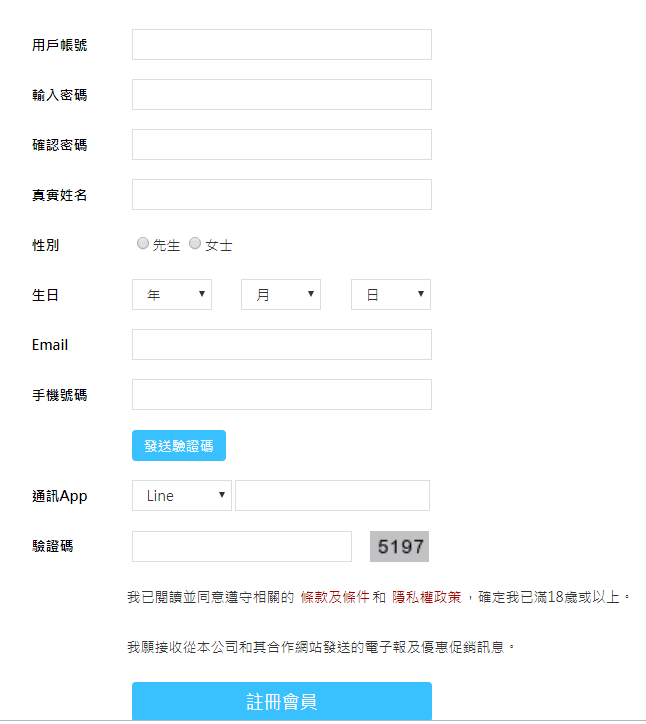Expand the Line messaging app dropdown
646x724 pixels.
click(x=182, y=496)
